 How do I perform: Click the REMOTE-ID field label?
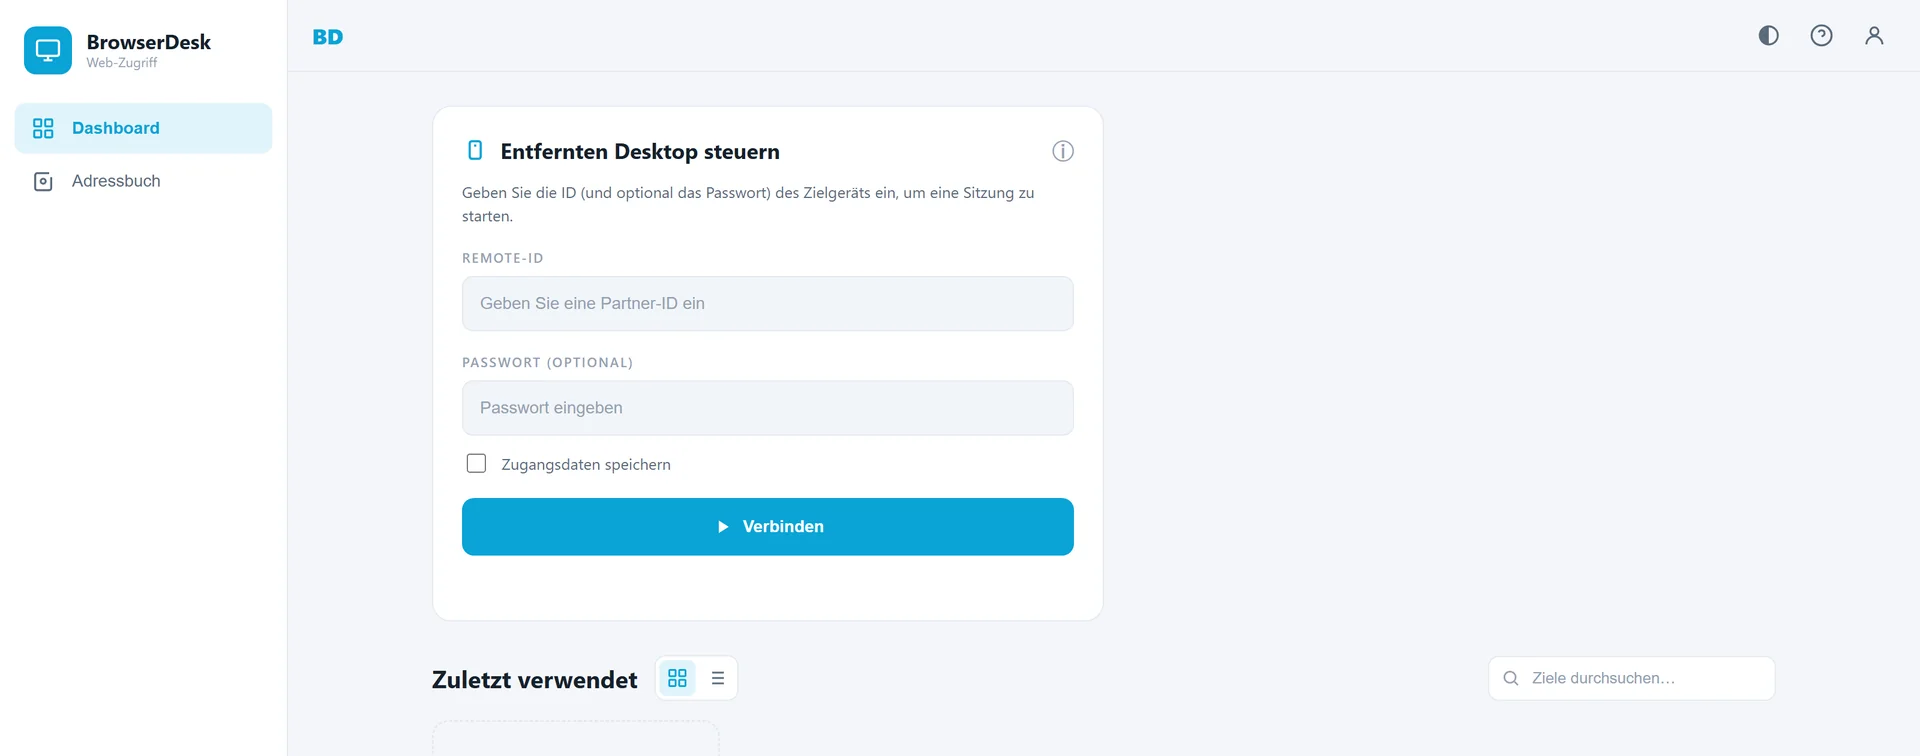503,258
